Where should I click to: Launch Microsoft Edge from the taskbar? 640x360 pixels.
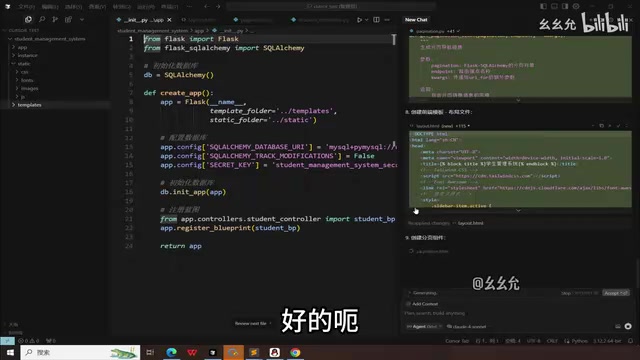pos(171,352)
